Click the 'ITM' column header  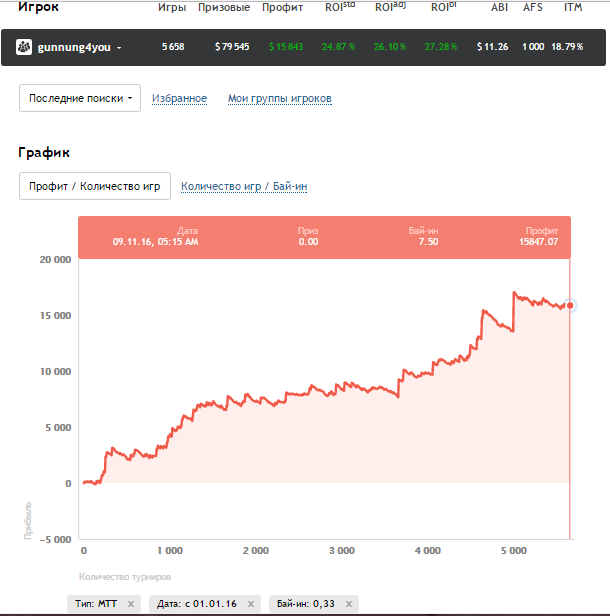[x=573, y=8]
